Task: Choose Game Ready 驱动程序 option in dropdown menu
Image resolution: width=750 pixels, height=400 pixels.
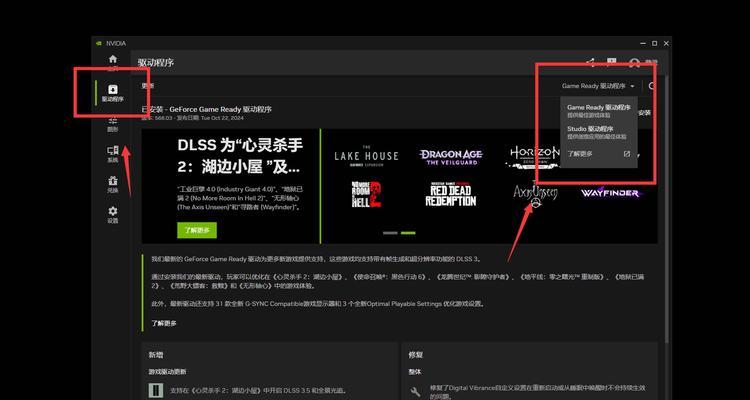Action: pos(598,111)
